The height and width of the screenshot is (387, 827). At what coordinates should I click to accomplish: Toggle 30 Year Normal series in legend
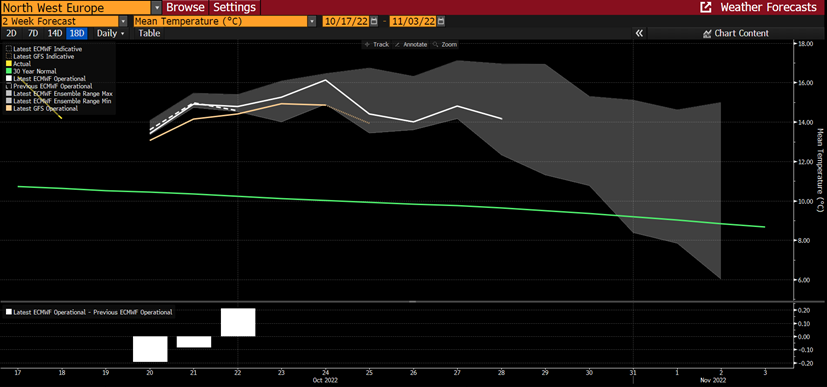(31, 71)
